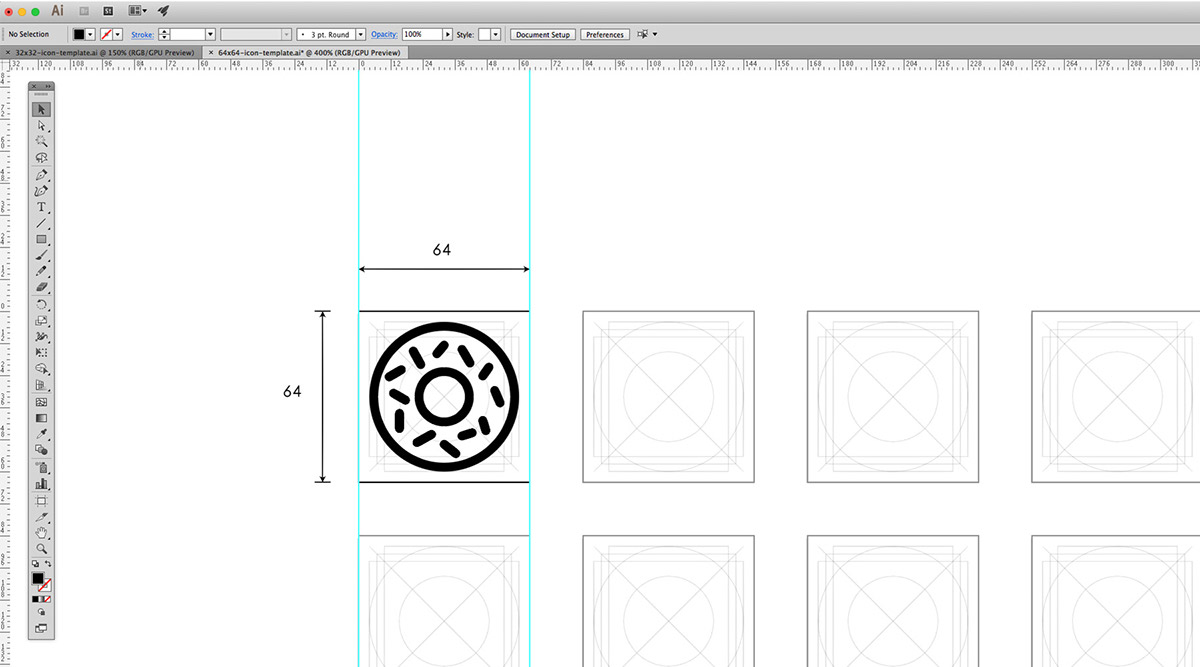The height and width of the screenshot is (667, 1200).
Task: Open the Opacity panel link
Action: tap(384, 34)
